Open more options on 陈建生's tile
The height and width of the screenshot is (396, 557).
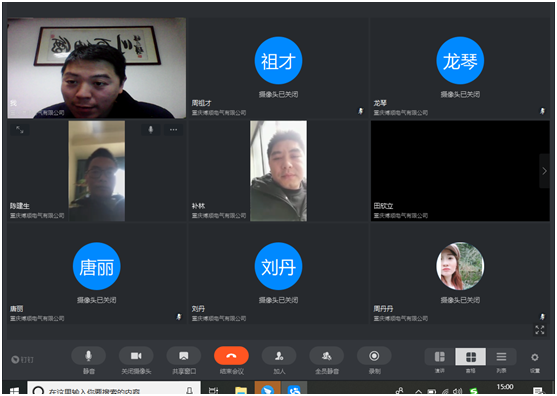tap(173, 130)
